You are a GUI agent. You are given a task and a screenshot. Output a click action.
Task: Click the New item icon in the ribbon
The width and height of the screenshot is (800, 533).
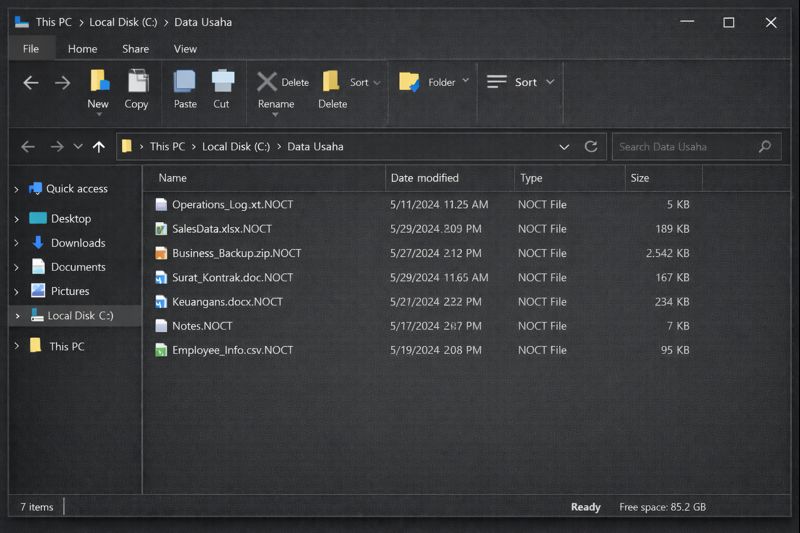click(98, 82)
